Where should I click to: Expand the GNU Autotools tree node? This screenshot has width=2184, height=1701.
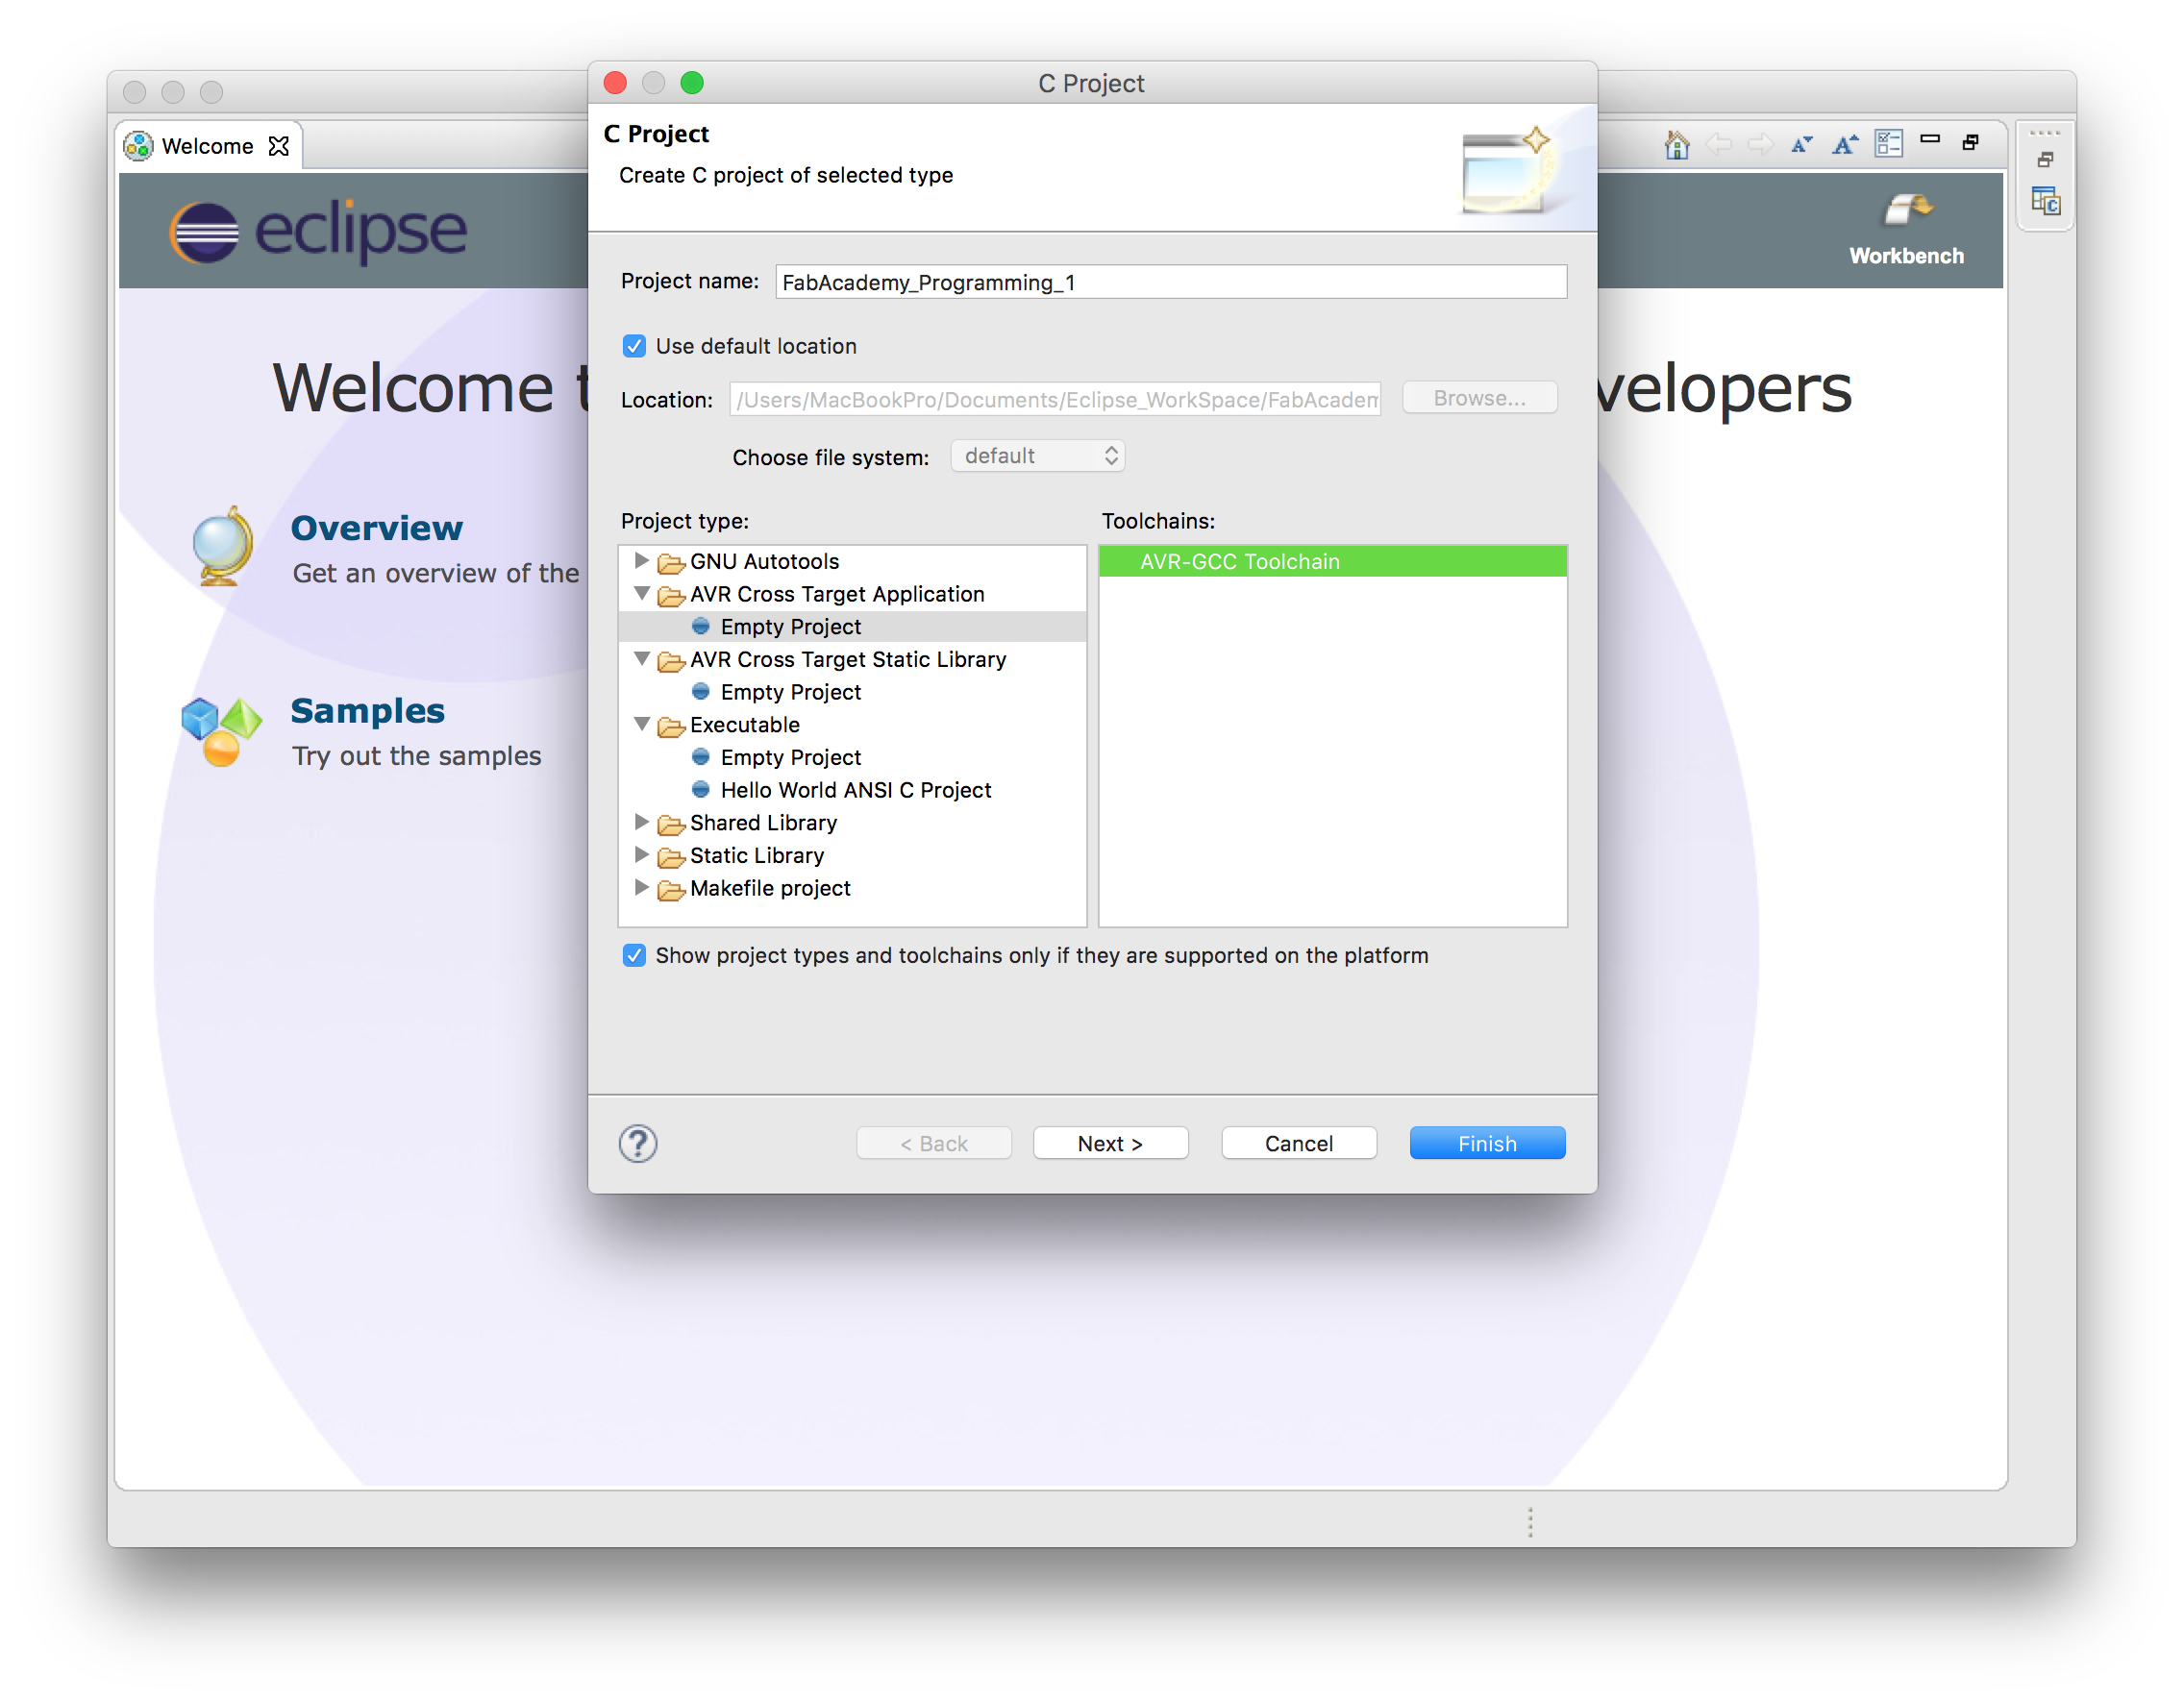point(641,560)
